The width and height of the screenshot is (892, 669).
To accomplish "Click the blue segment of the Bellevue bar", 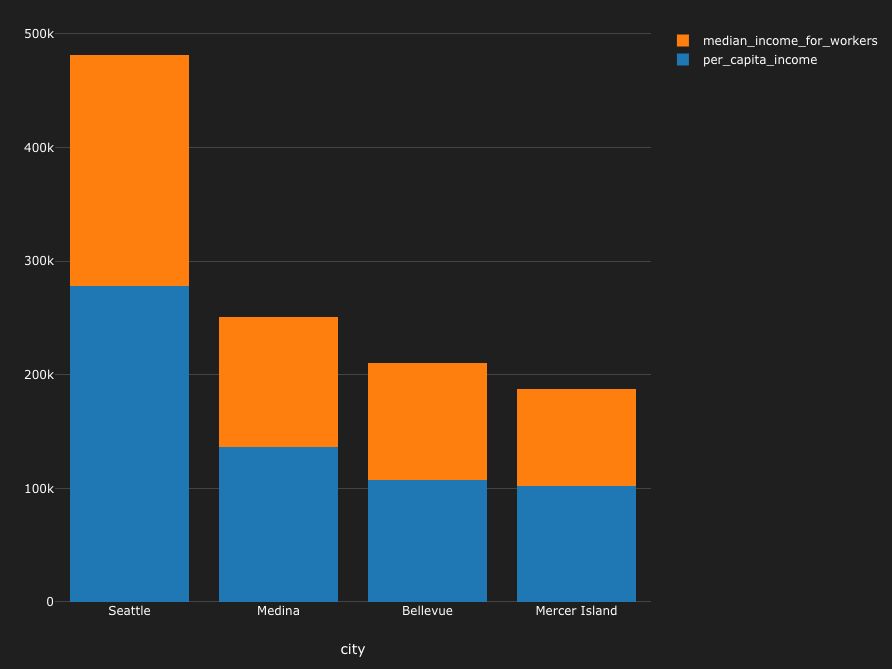I will 427,540.
